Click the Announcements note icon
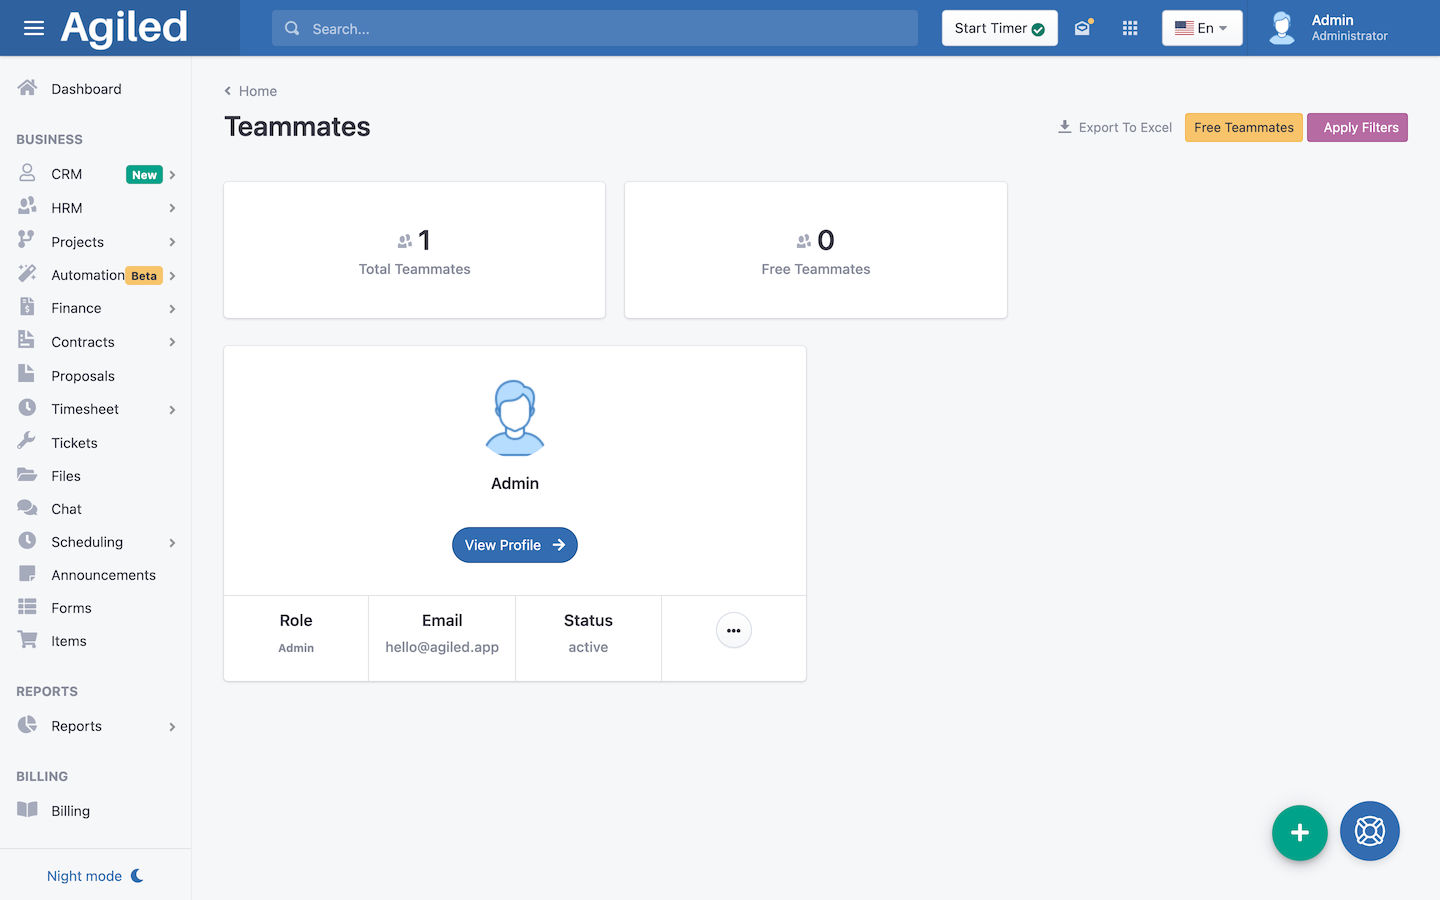Screen dimensions: 1440x900 point(27,574)
